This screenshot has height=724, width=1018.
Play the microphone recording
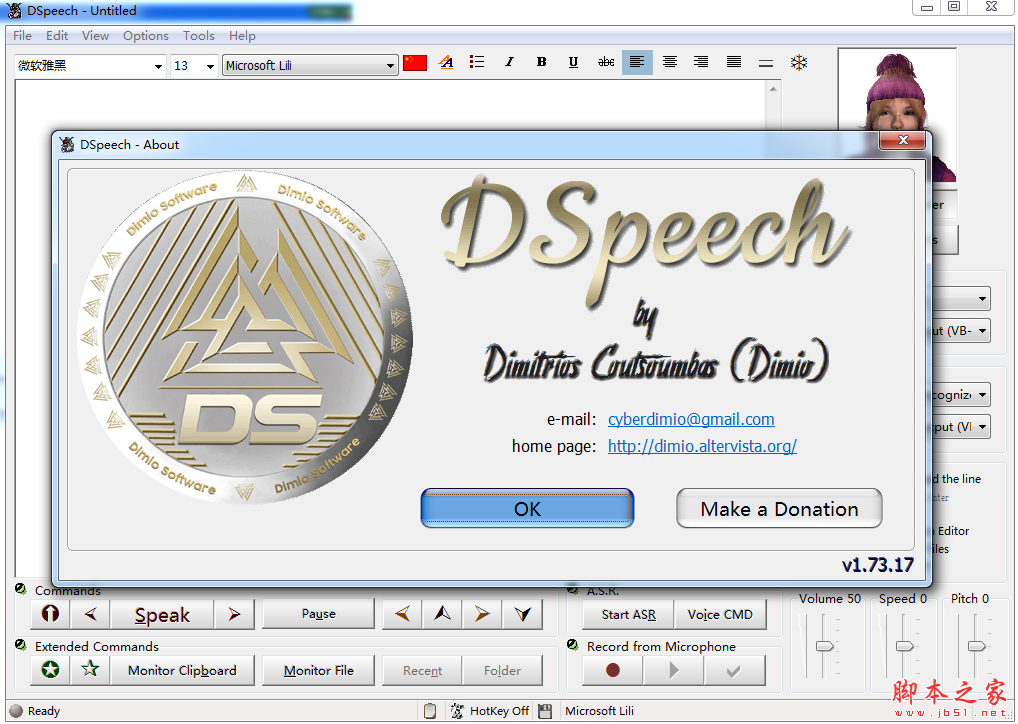(x=673, y=670)
